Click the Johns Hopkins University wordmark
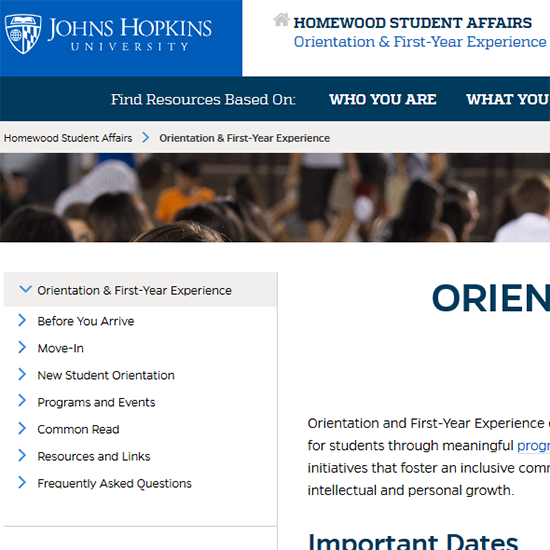The image size is (550, 550). 129,34
